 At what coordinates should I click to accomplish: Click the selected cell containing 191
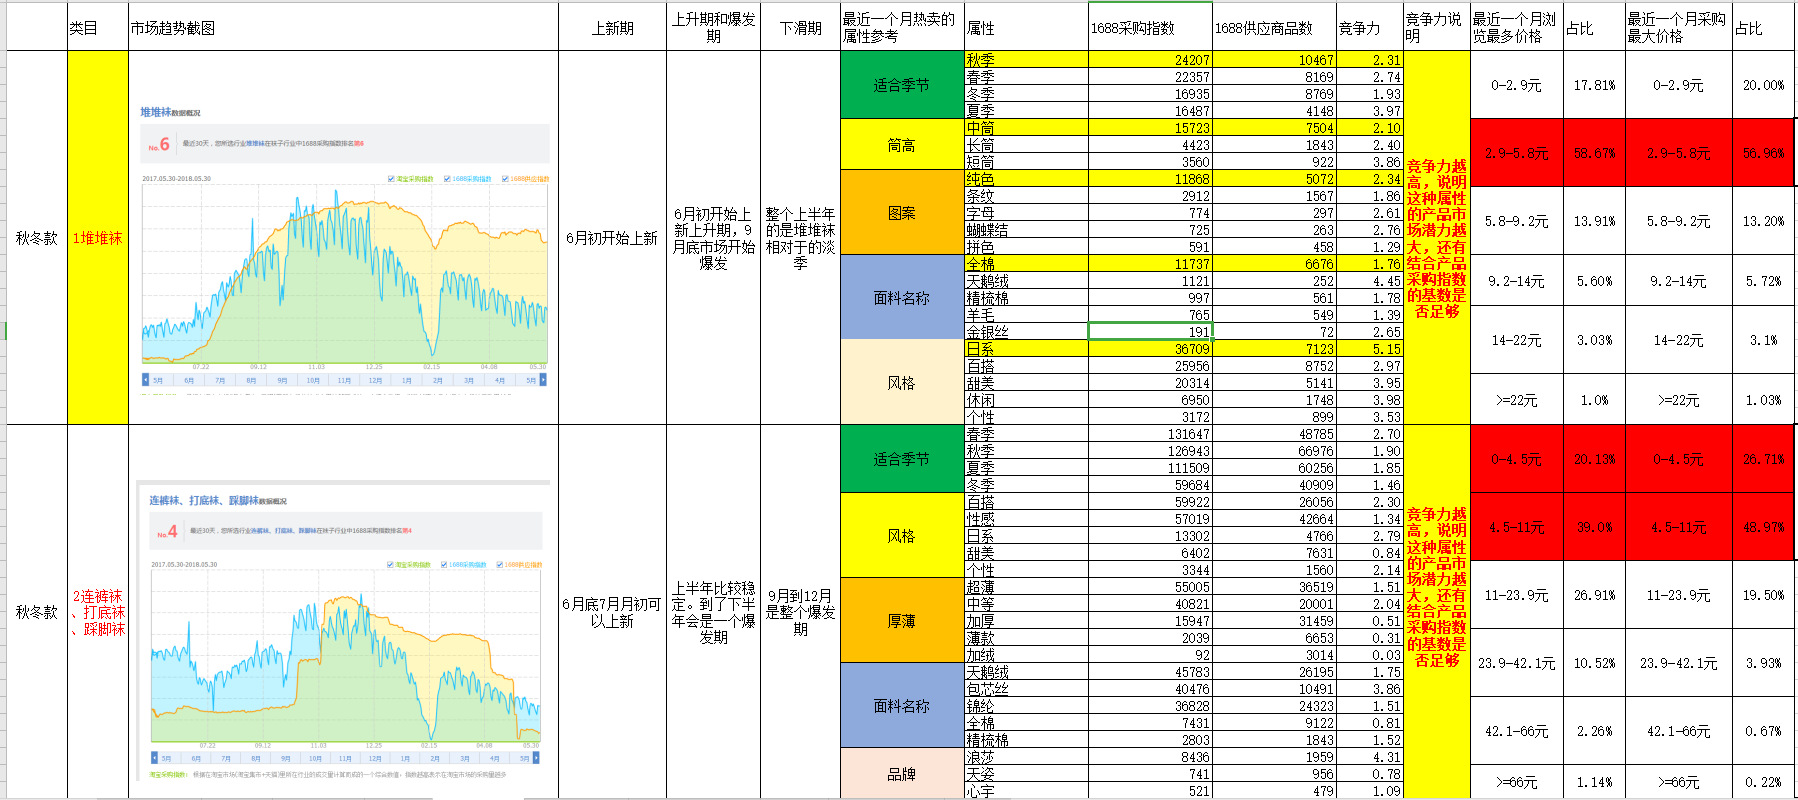click(x=1150, y=332)
